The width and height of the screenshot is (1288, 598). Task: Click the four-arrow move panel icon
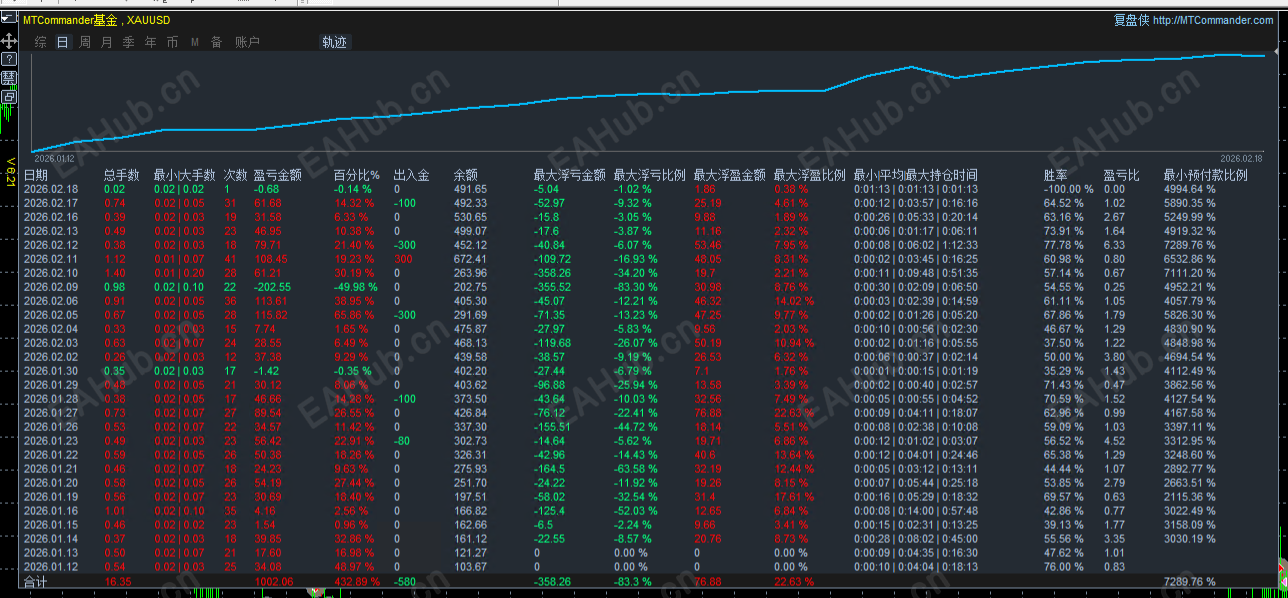pyautogui.click(x=9, y=41)
